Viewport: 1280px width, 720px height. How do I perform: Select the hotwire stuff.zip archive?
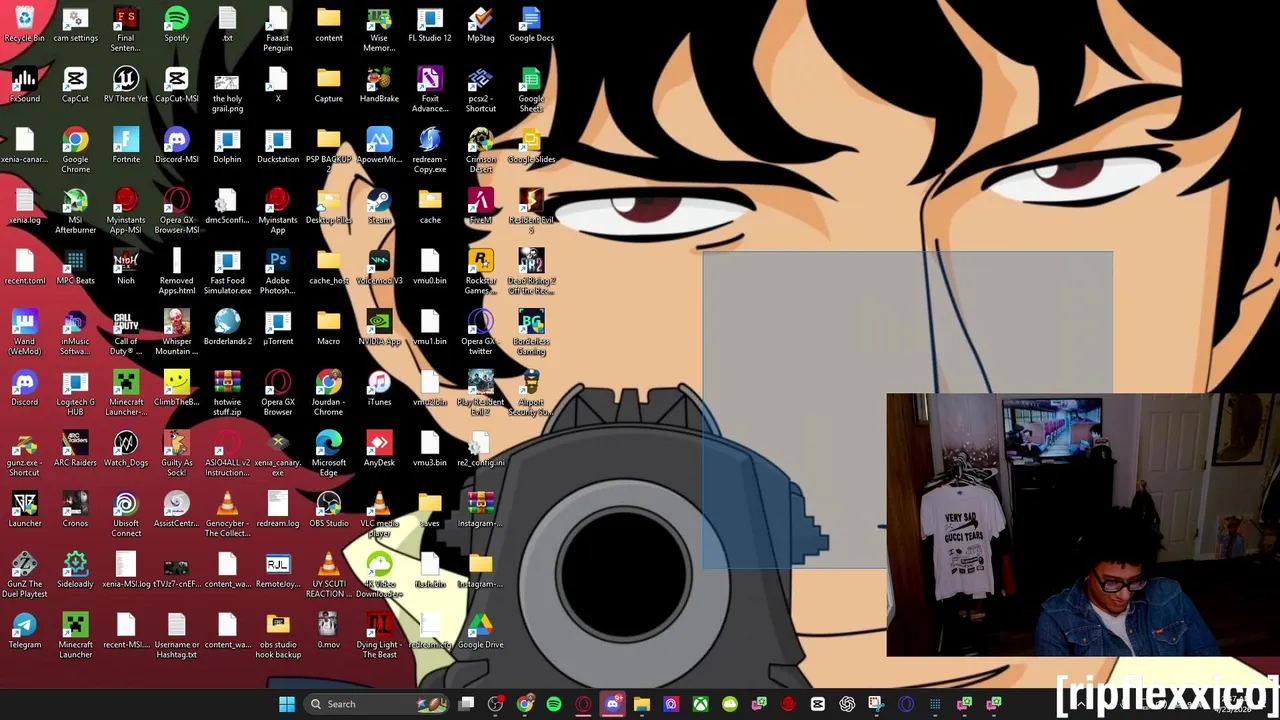[227, 394]
